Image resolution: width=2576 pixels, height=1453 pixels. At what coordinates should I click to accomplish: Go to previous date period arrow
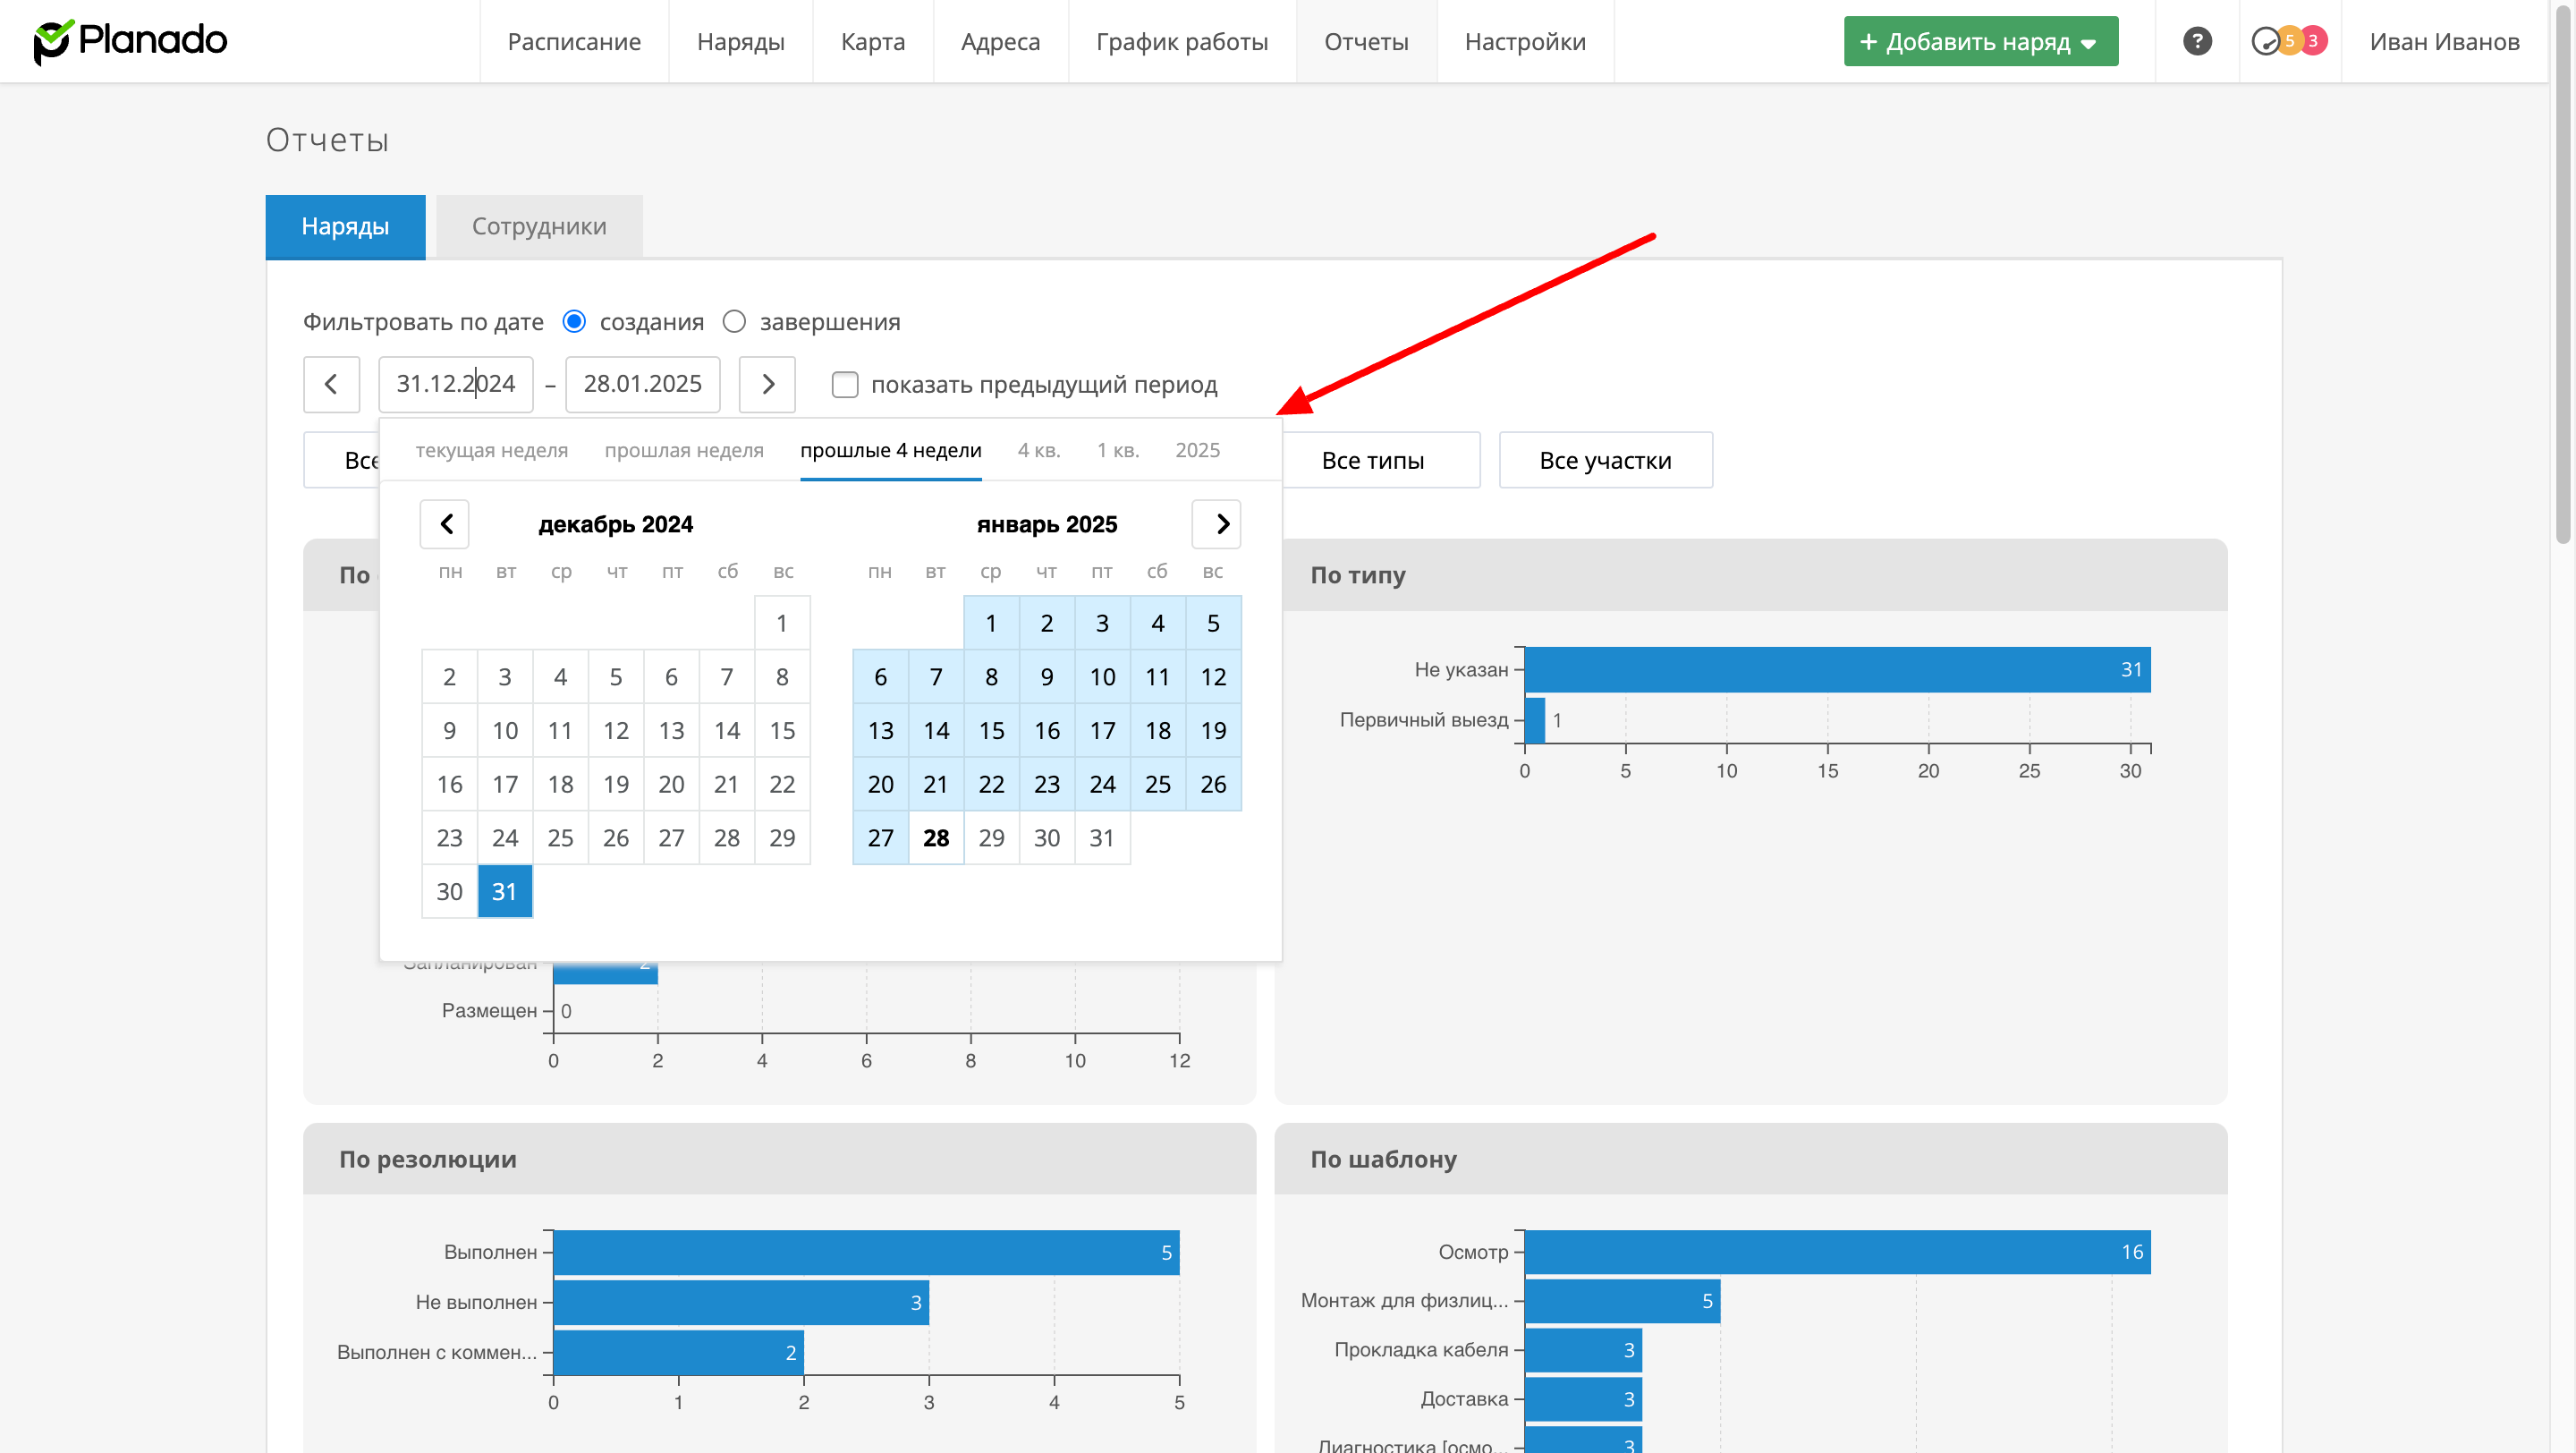tap(331, 384)
